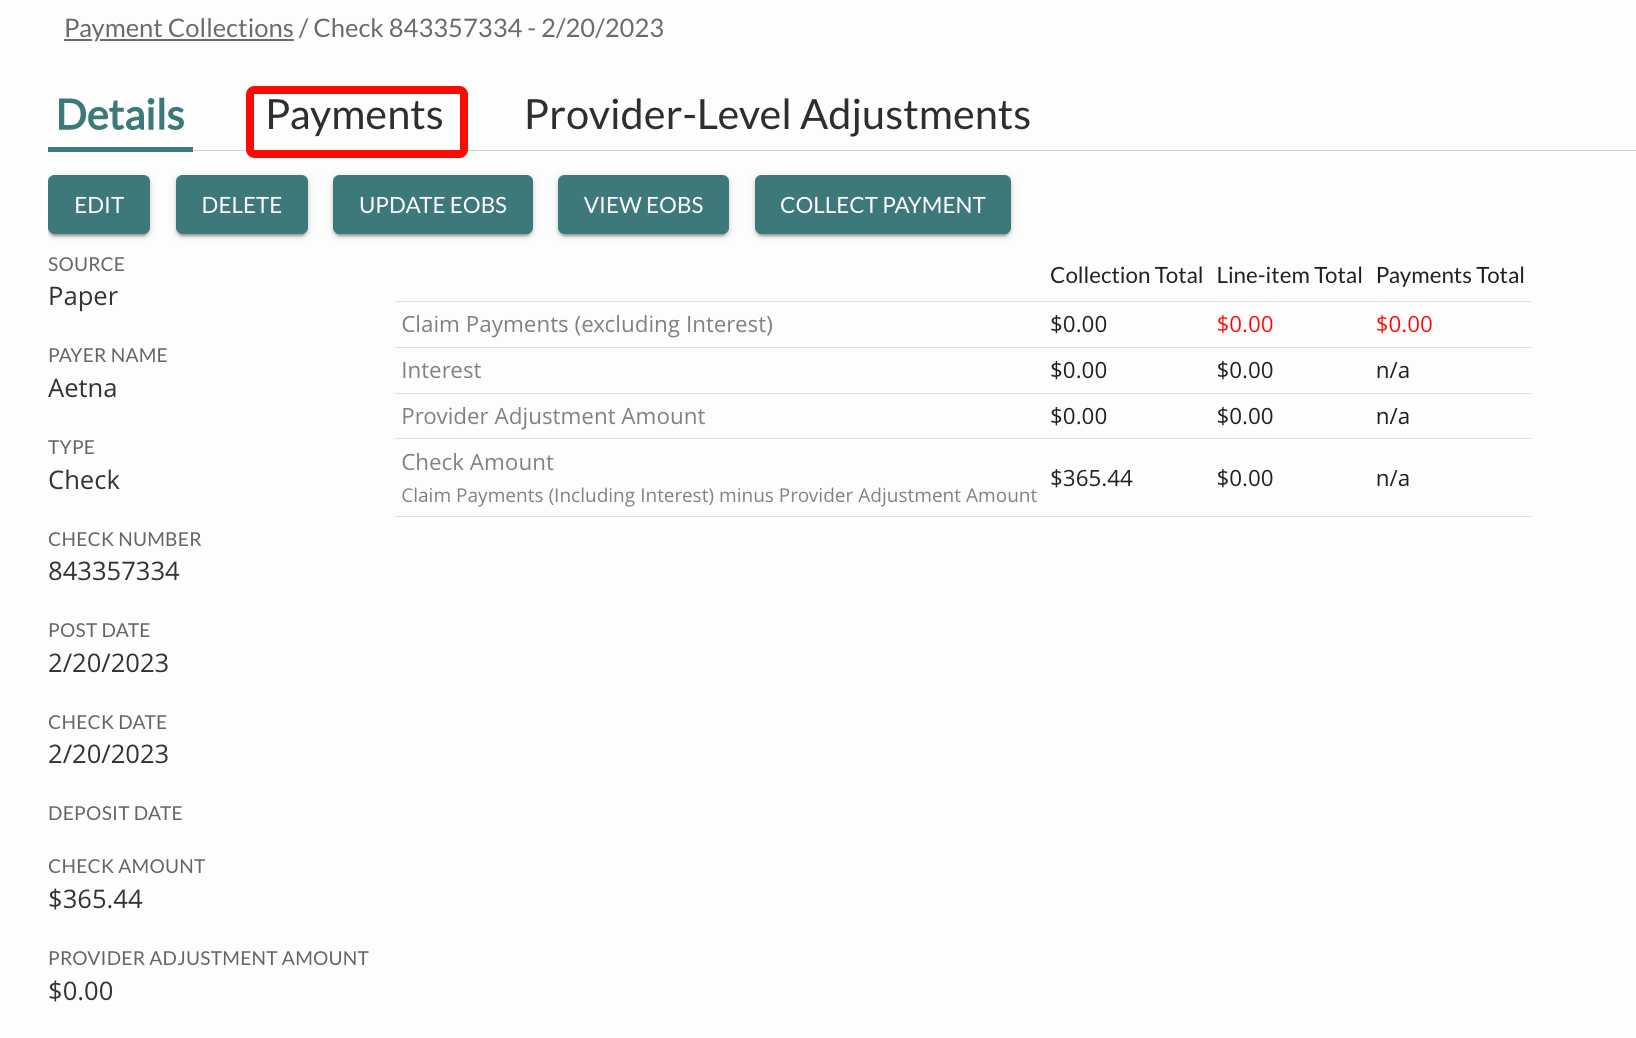
Task: Switch to the Details tab
Action: pos(120,116)
